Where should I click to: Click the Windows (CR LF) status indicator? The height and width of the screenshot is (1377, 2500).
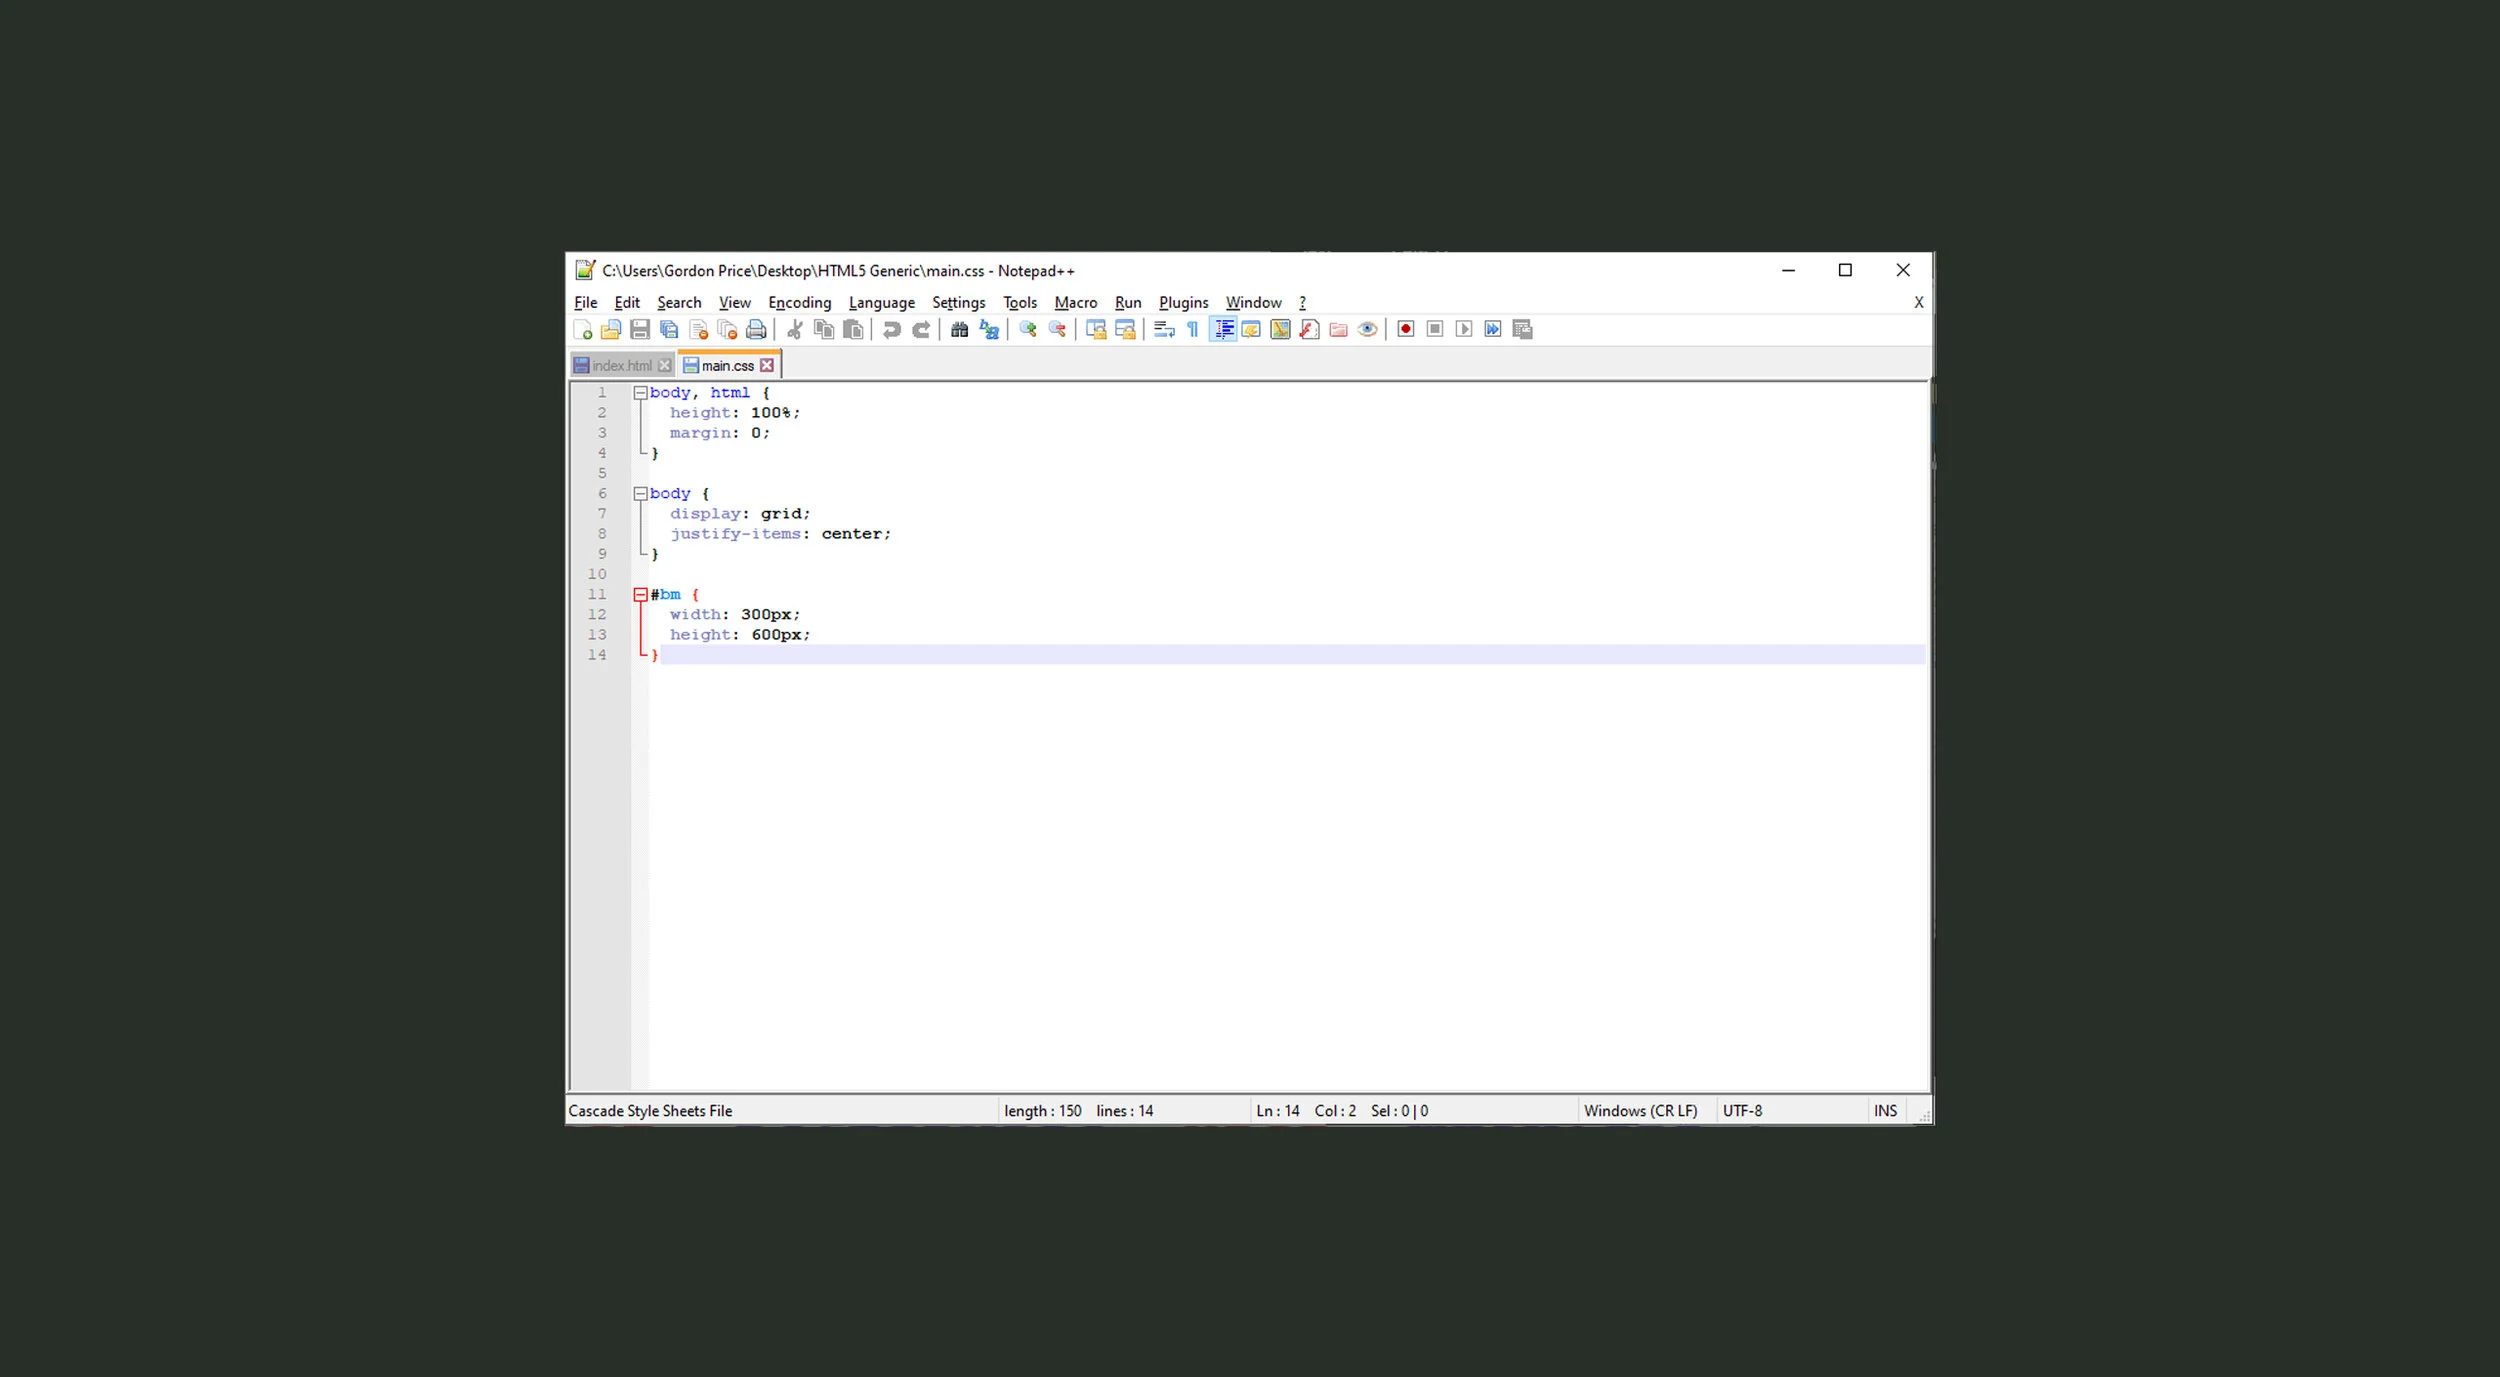[1640, 1110]
